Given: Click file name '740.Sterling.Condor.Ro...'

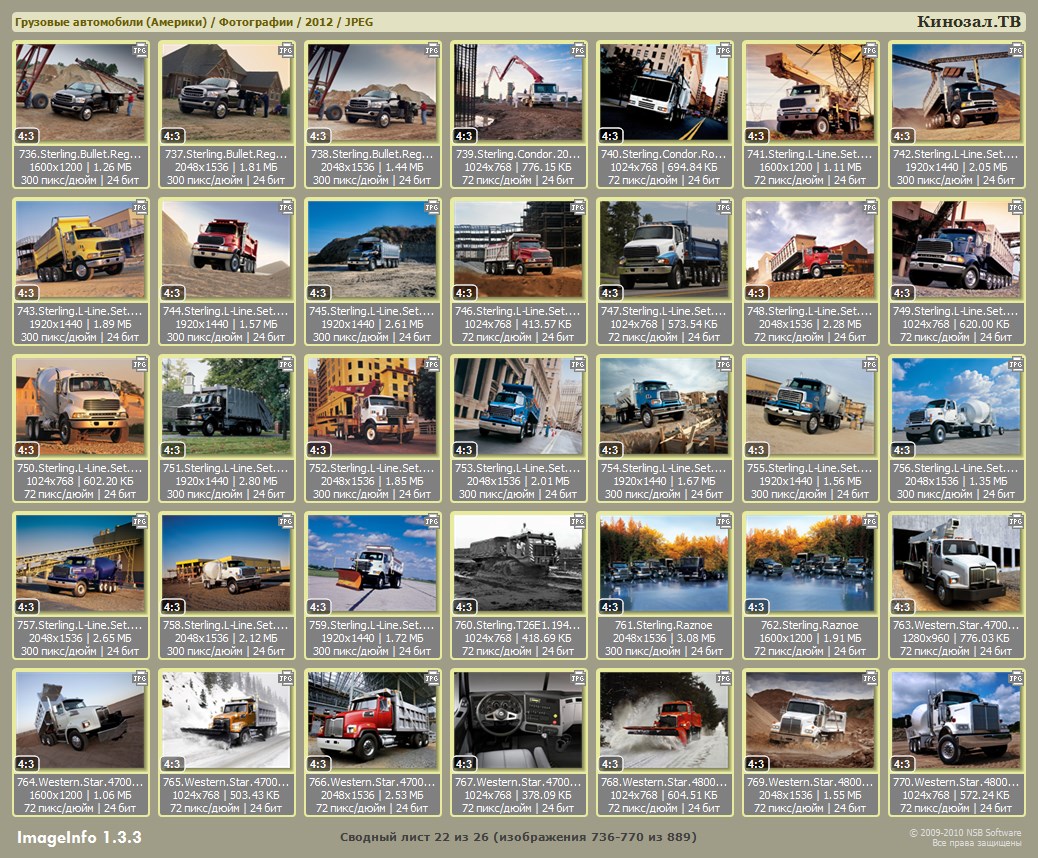Looking at the screenshot, I should coord(664,154).
